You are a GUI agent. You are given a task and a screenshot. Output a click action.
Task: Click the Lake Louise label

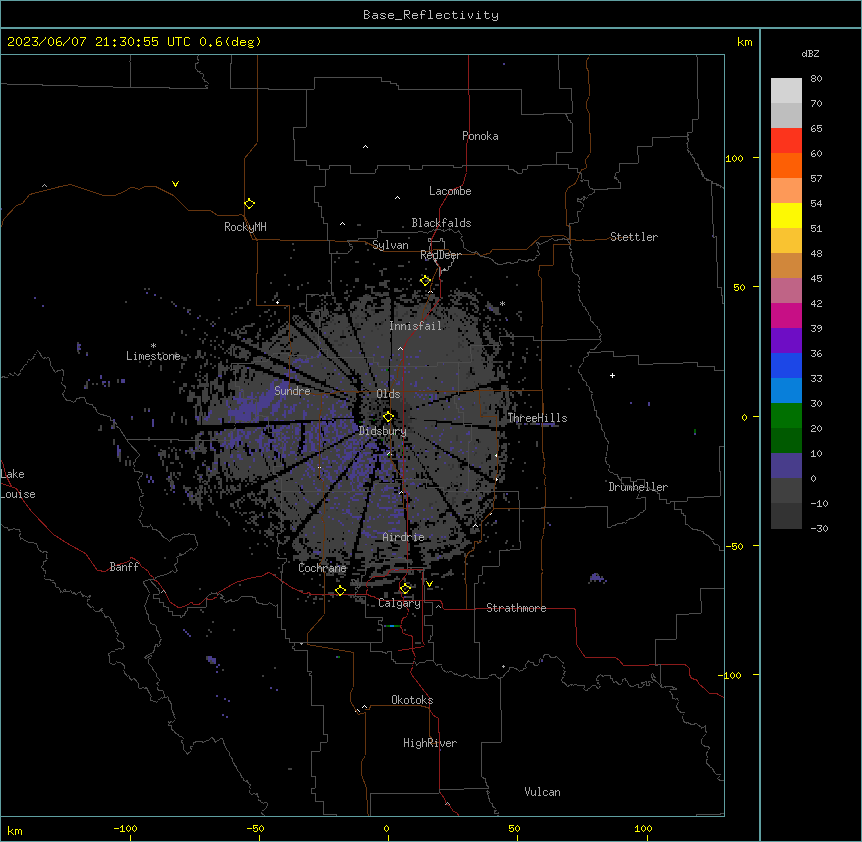[17, 484]
